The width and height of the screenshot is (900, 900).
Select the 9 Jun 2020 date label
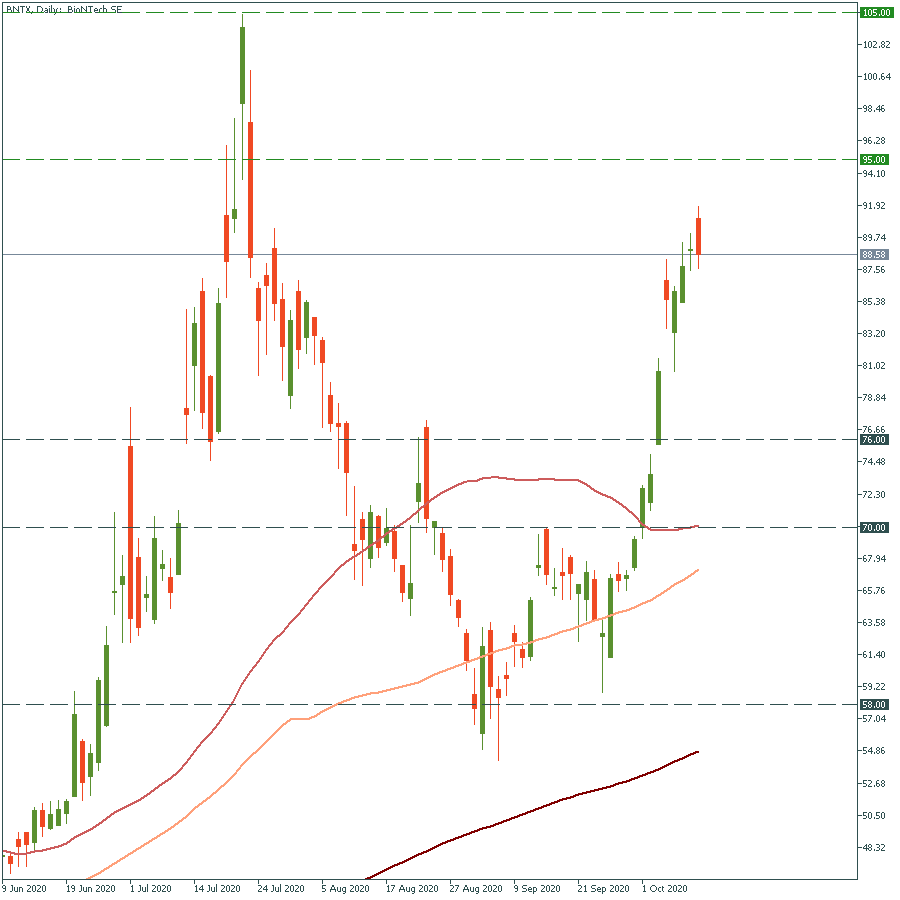[x=25, y=888]
